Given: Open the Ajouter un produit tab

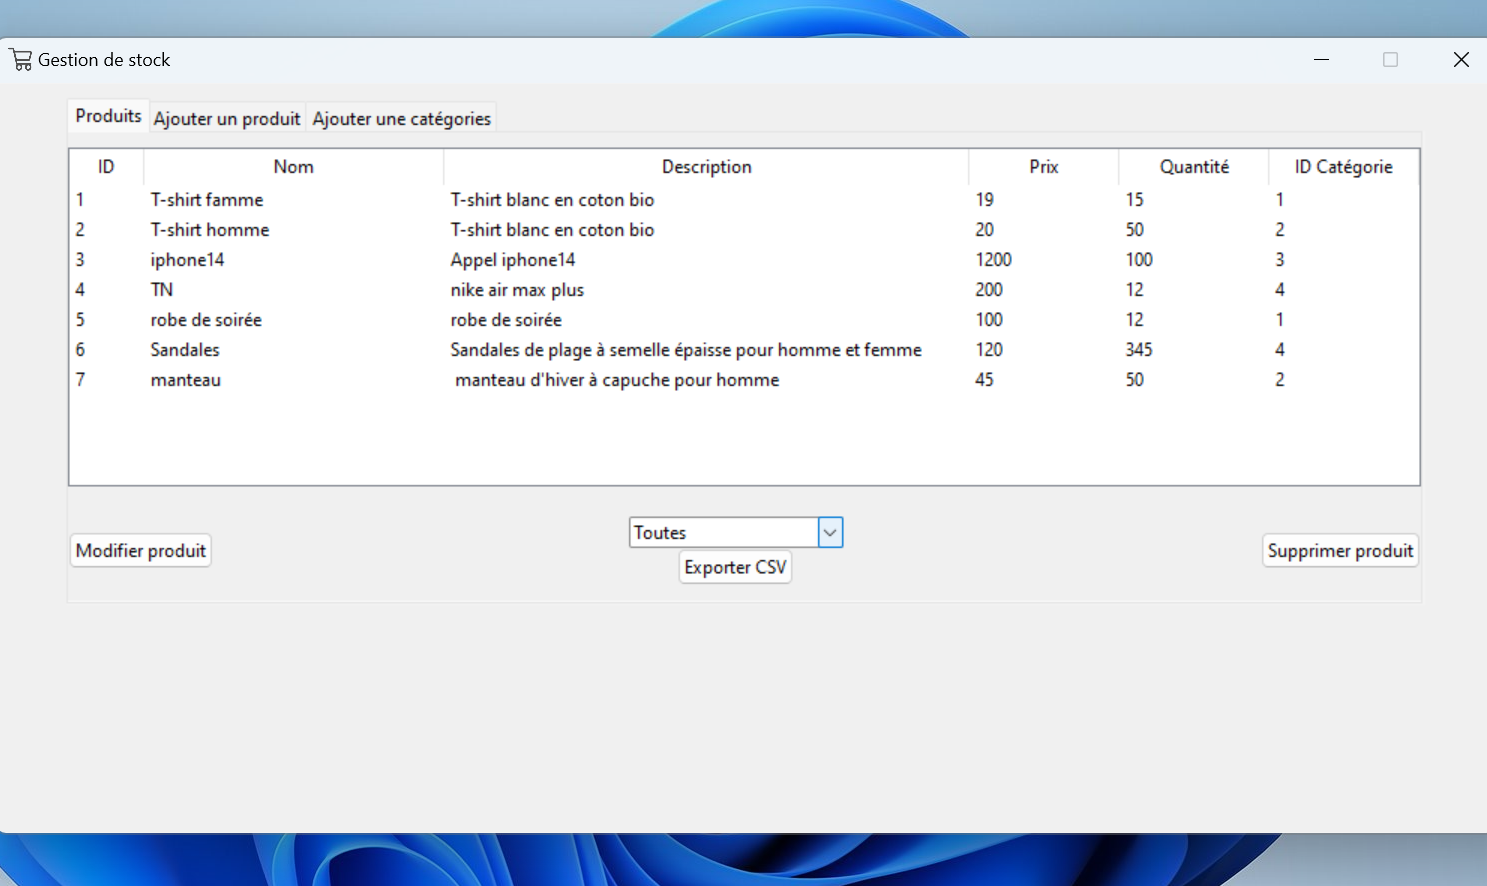Looking at the screenshot, I should point(227,119).
